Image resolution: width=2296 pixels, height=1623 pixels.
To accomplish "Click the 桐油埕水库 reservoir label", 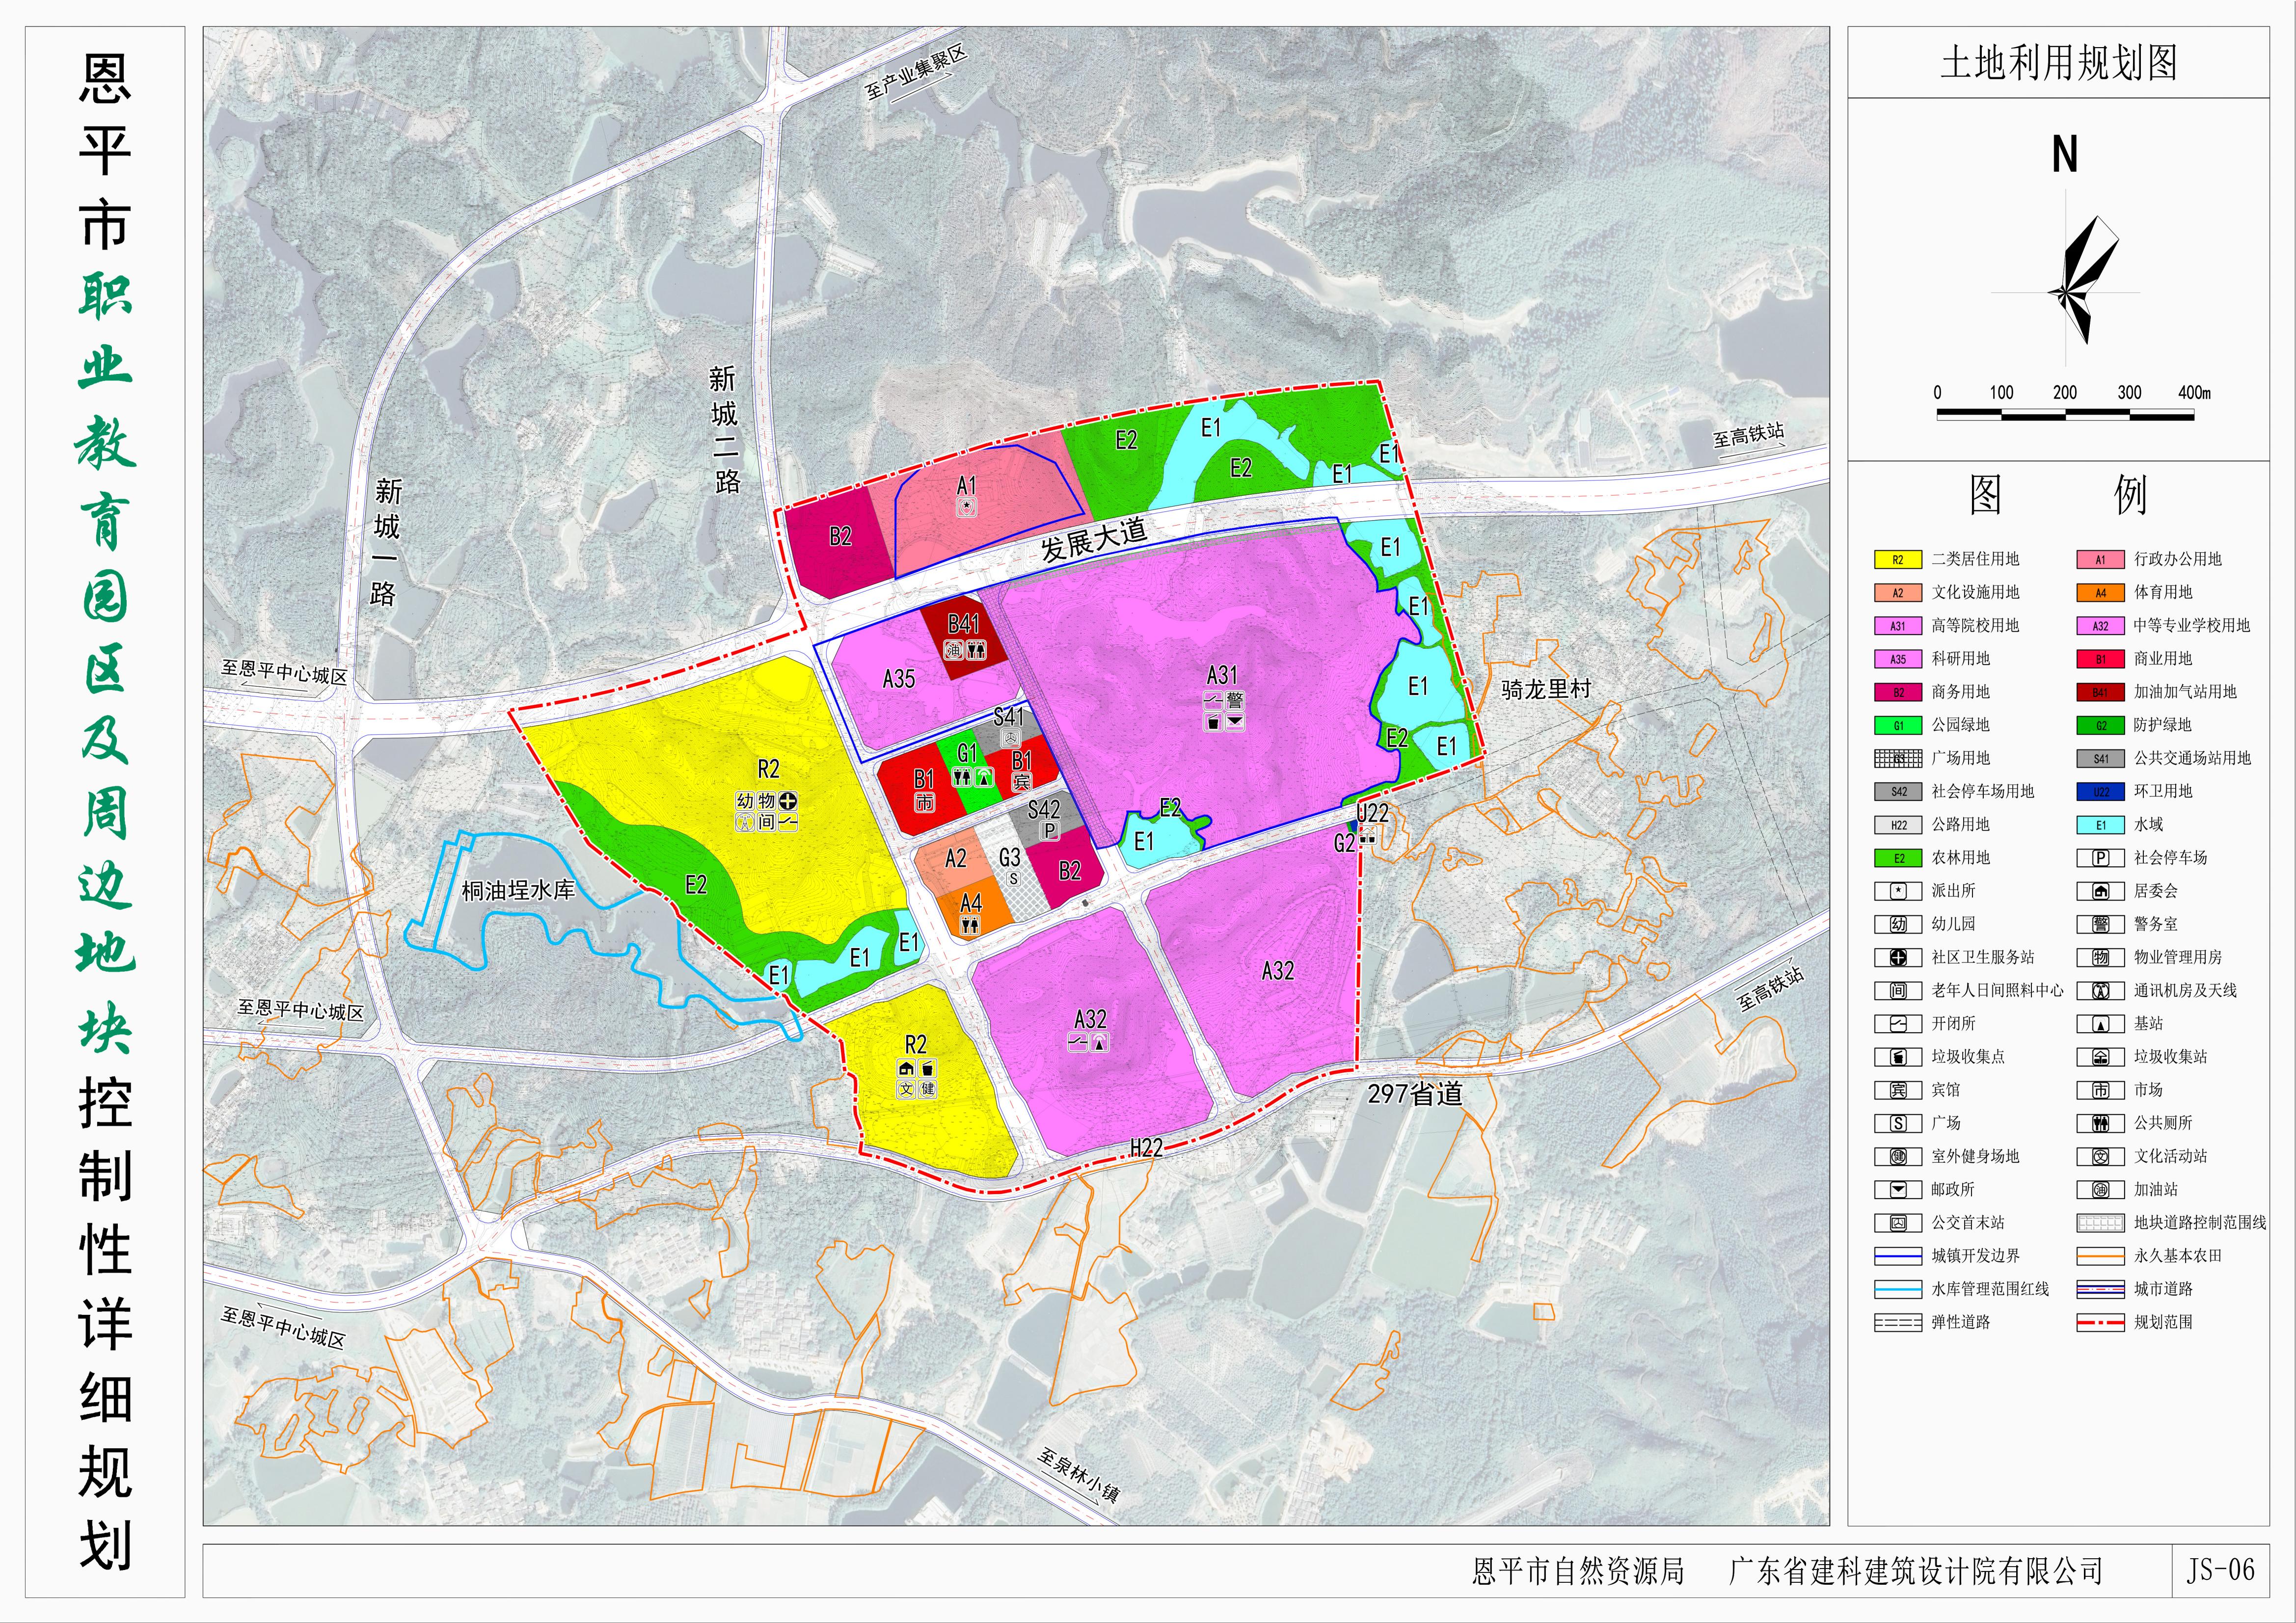I will pos(518,890).
